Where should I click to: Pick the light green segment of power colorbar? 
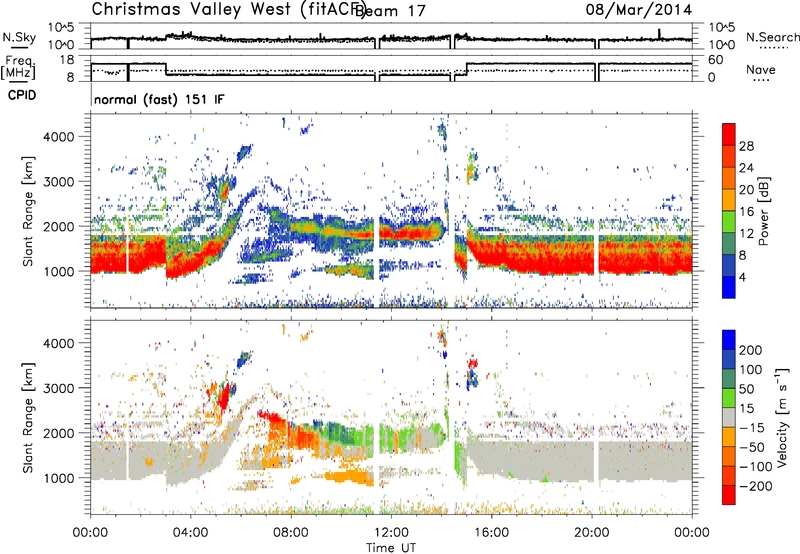[729, 222]
